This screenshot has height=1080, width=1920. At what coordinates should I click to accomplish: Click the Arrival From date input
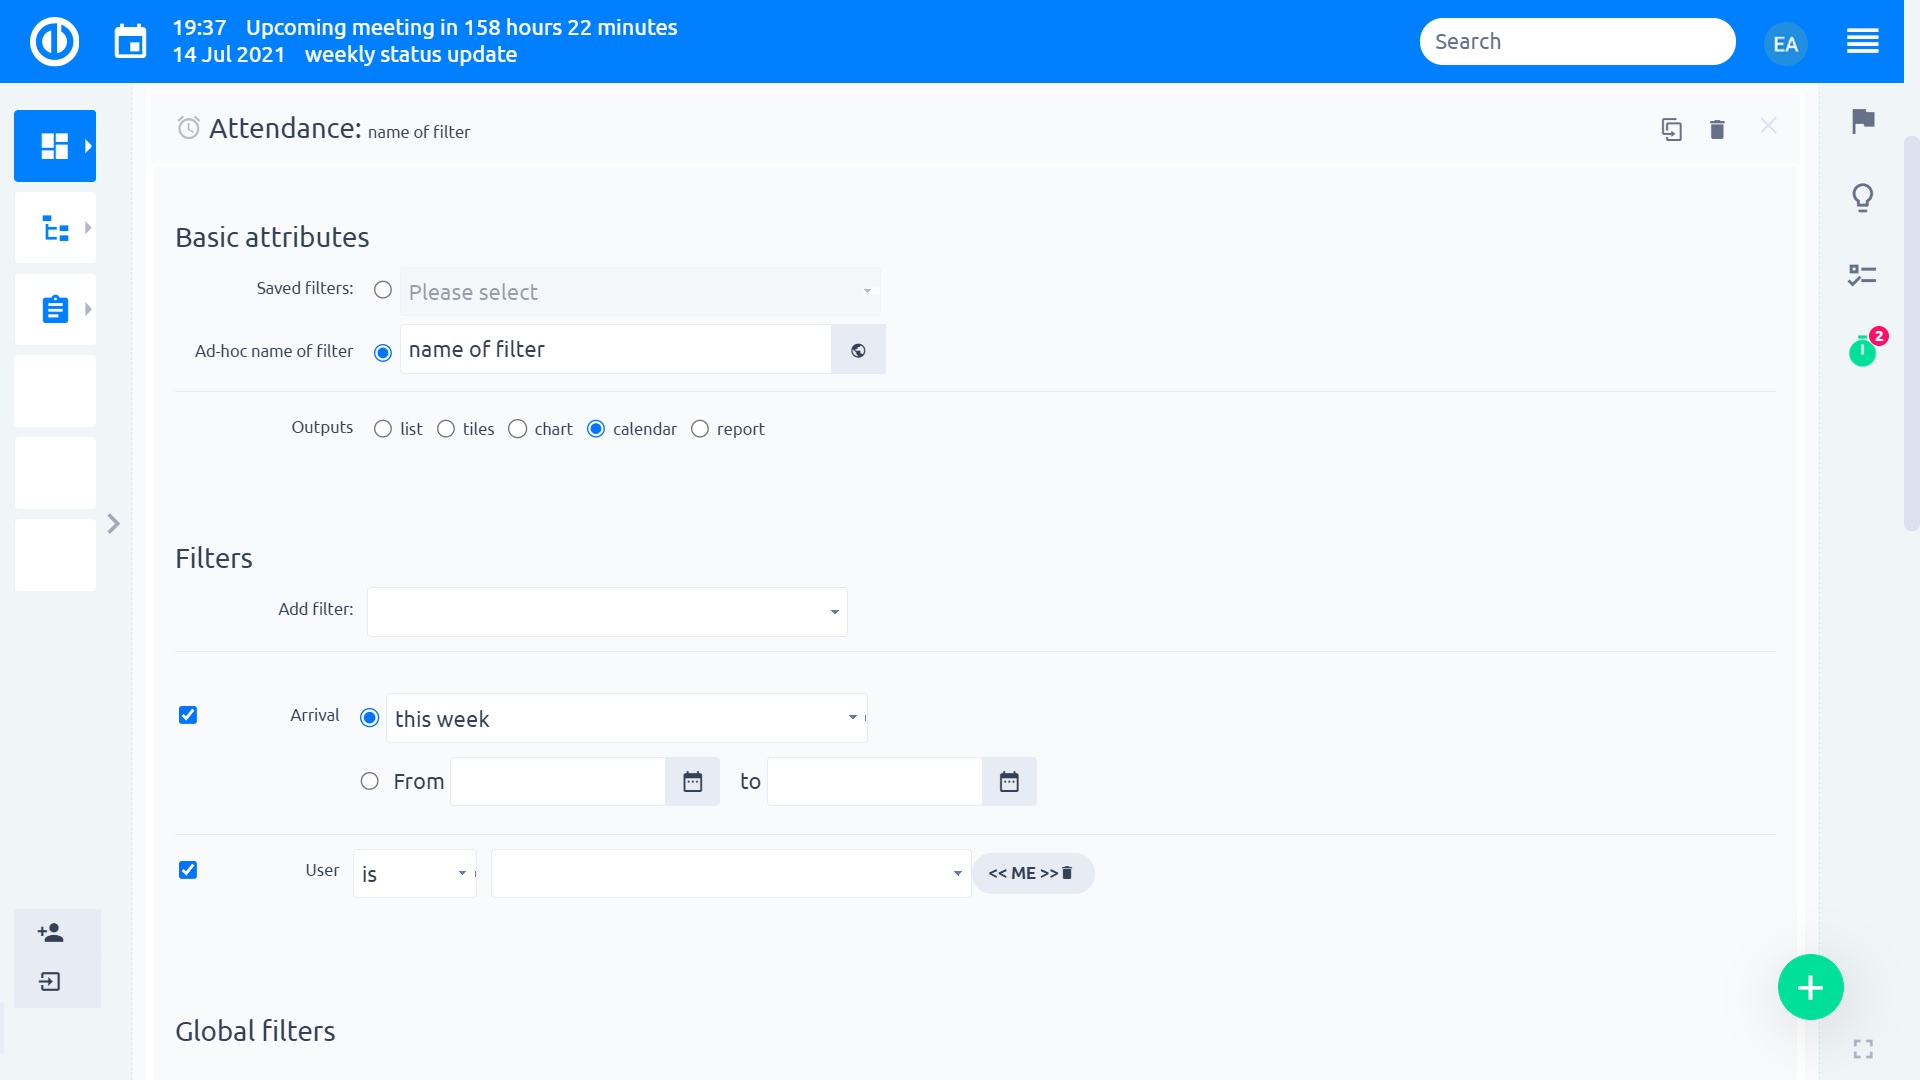pyautogui.click(x=558, y=782)
